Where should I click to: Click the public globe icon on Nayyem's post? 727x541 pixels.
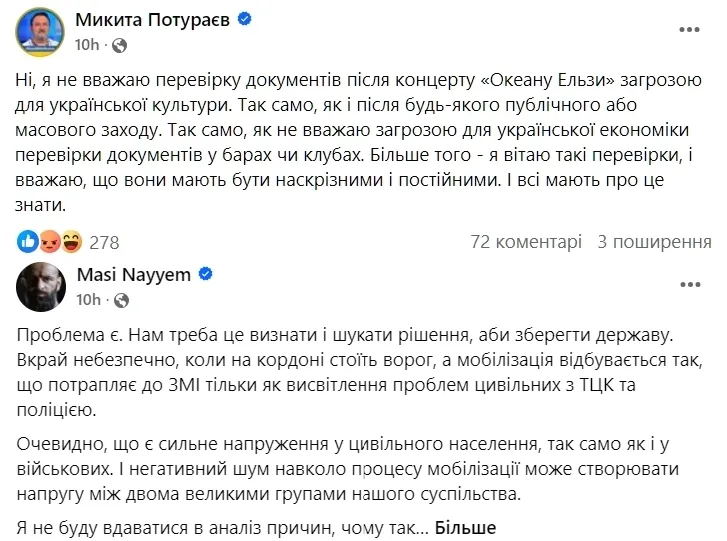tap(120, 299)
